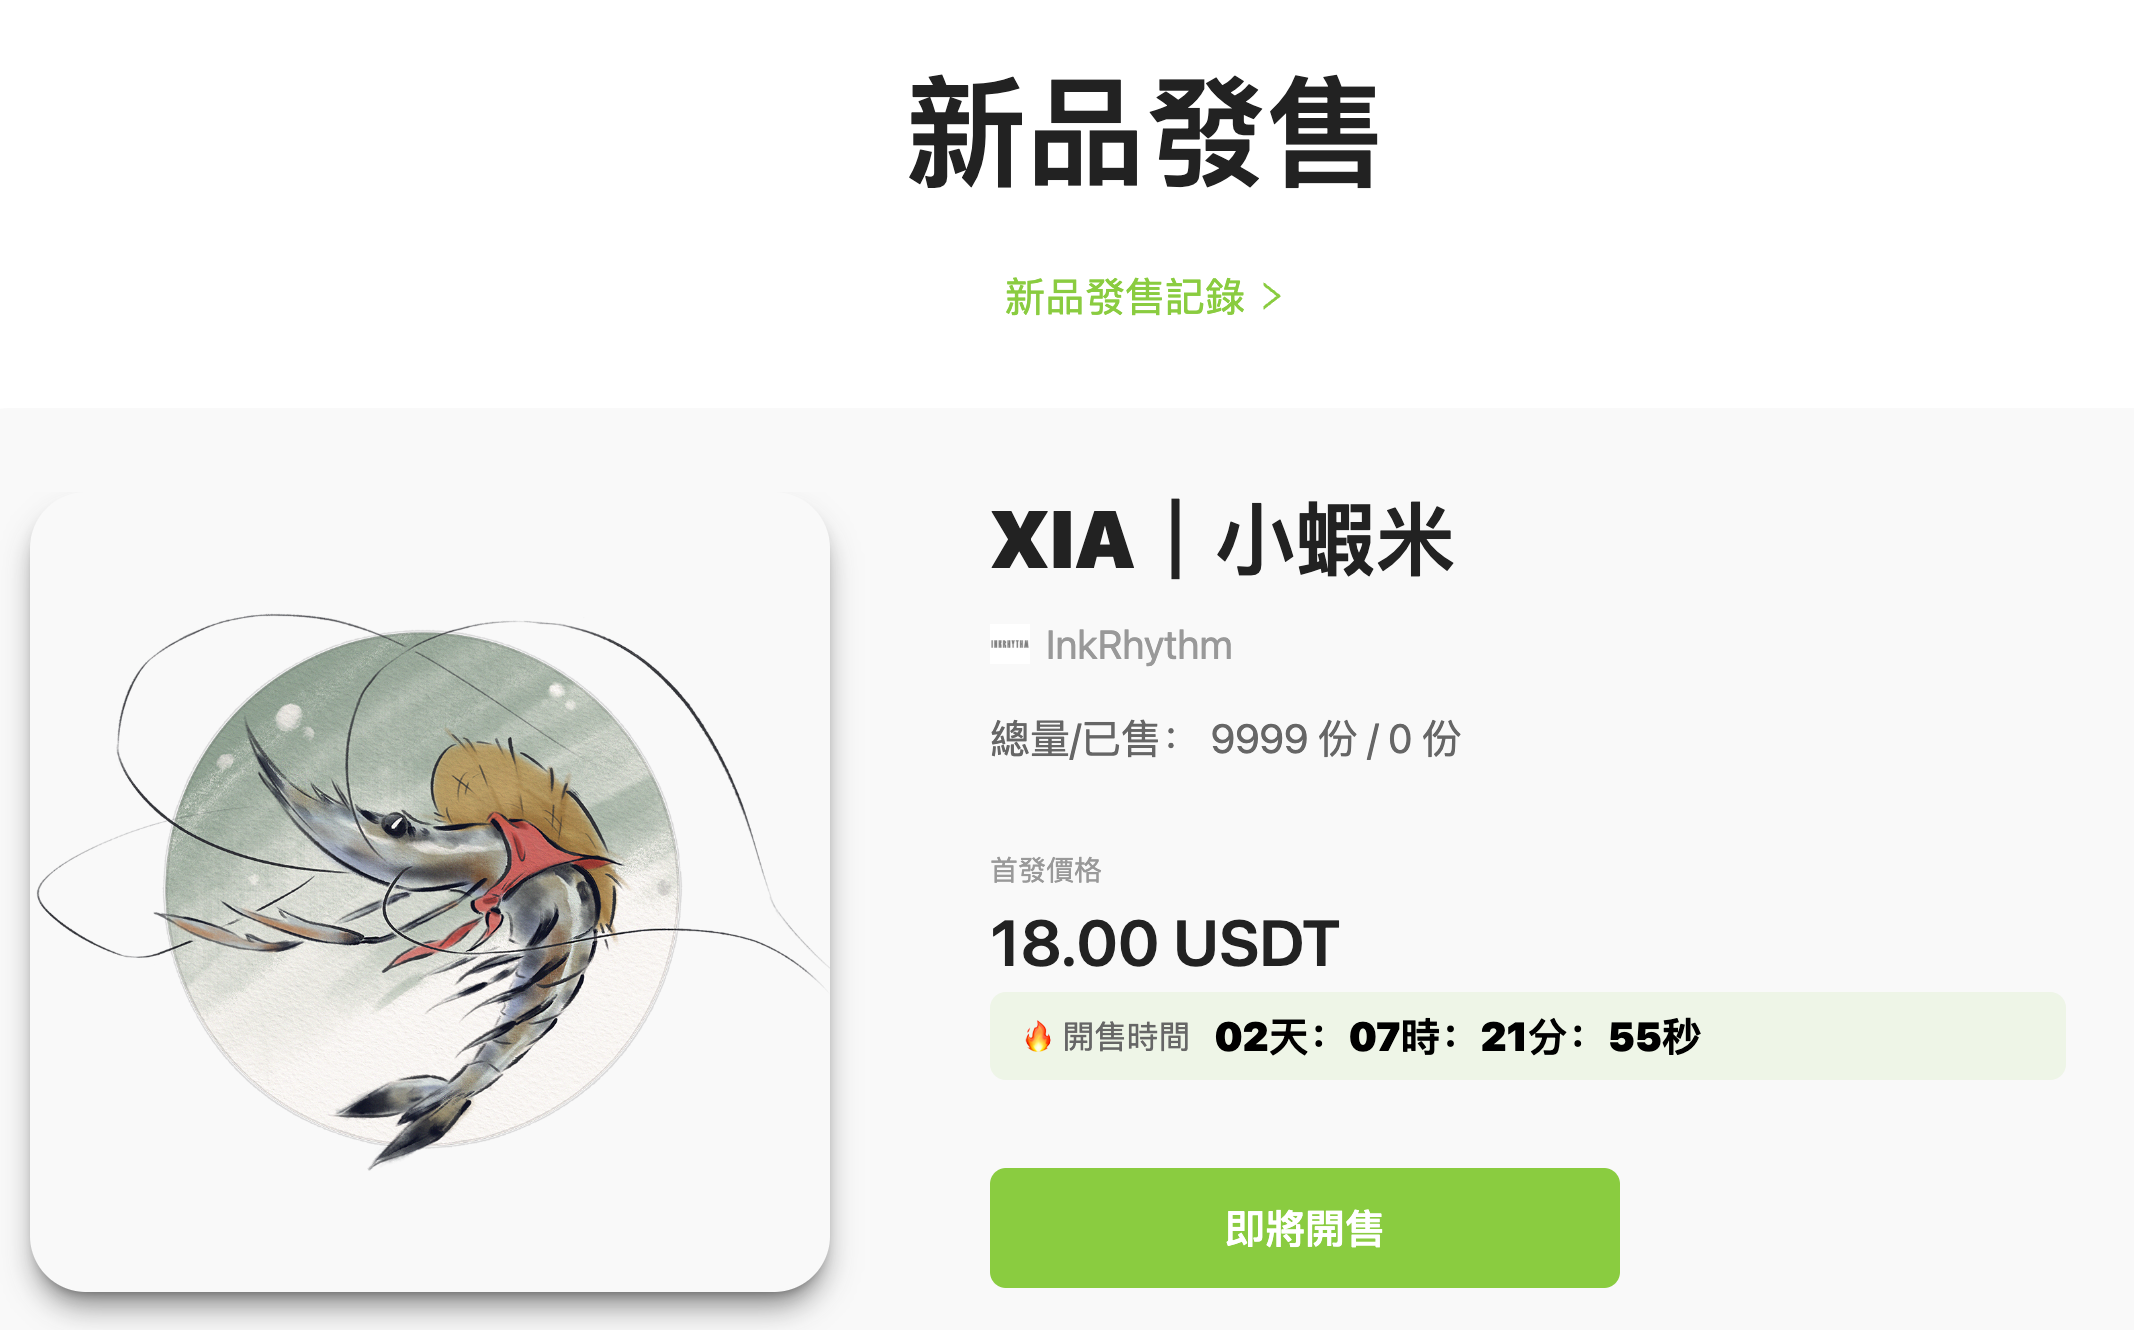Click the InkRhythm creator logo icon
2134x1330 pixels.
click(x=1010, y=645)
